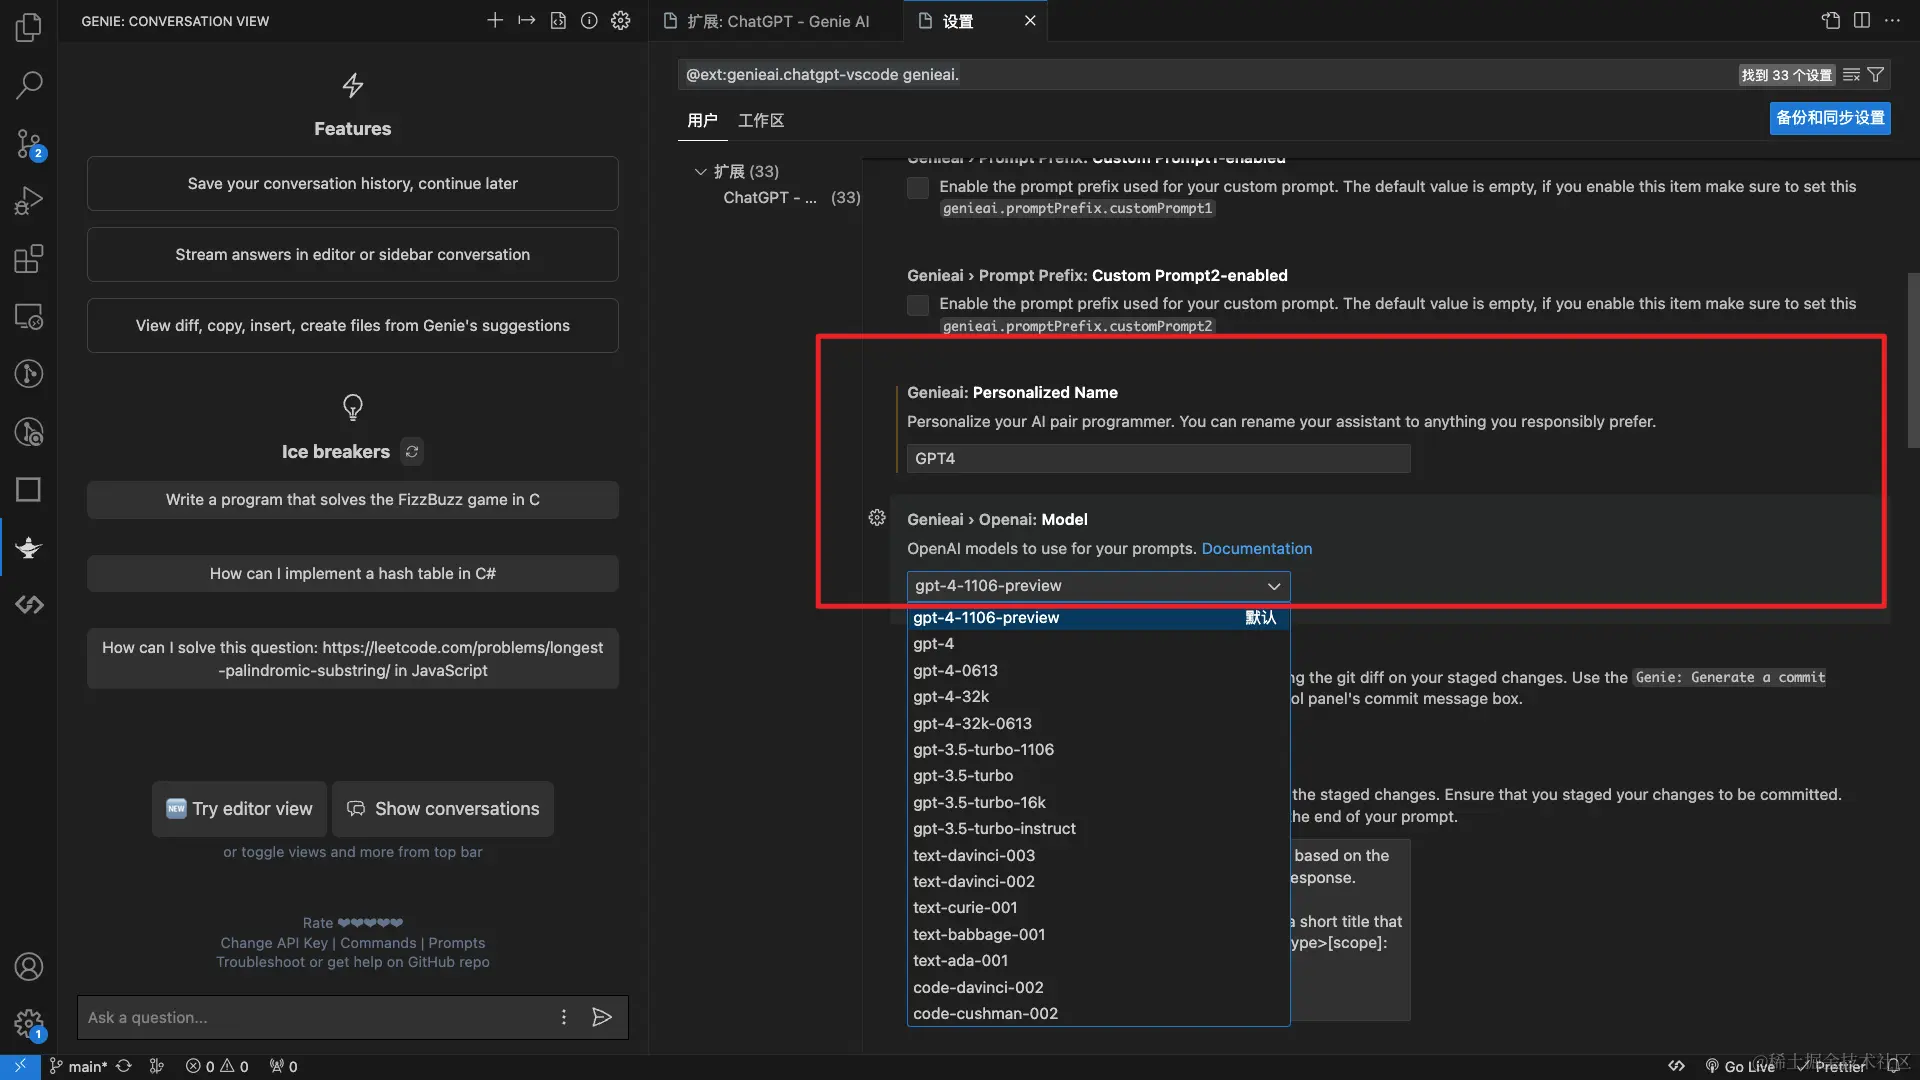This screenshot has height=1080, width=1920.
Task: Open the Manage gear in activity bar
Action: (x=29, y=1024)
